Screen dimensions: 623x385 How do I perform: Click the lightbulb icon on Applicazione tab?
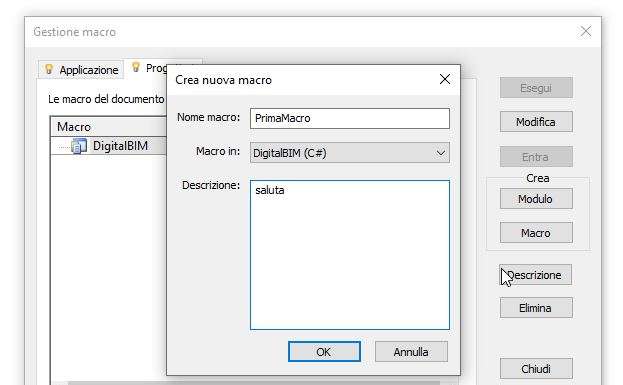[49, 70]
